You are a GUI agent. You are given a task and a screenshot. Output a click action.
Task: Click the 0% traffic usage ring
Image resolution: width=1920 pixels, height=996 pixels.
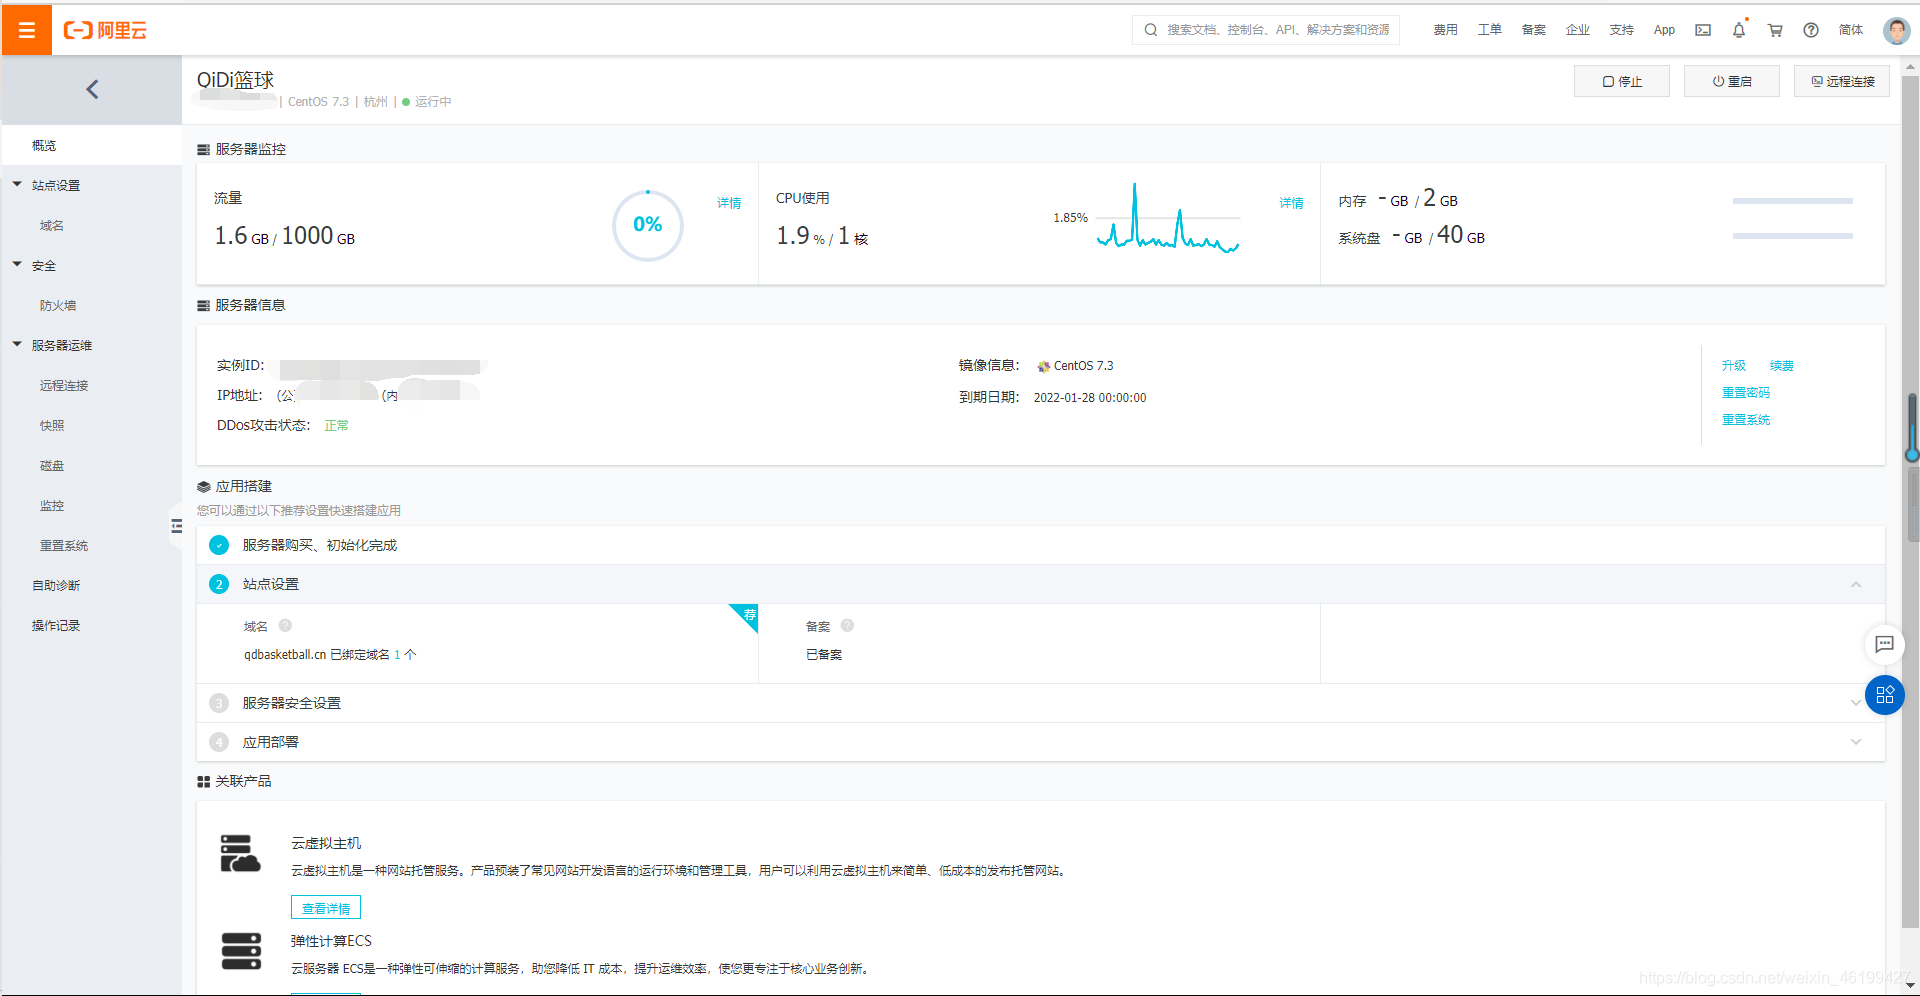click(x=648, y=225)
